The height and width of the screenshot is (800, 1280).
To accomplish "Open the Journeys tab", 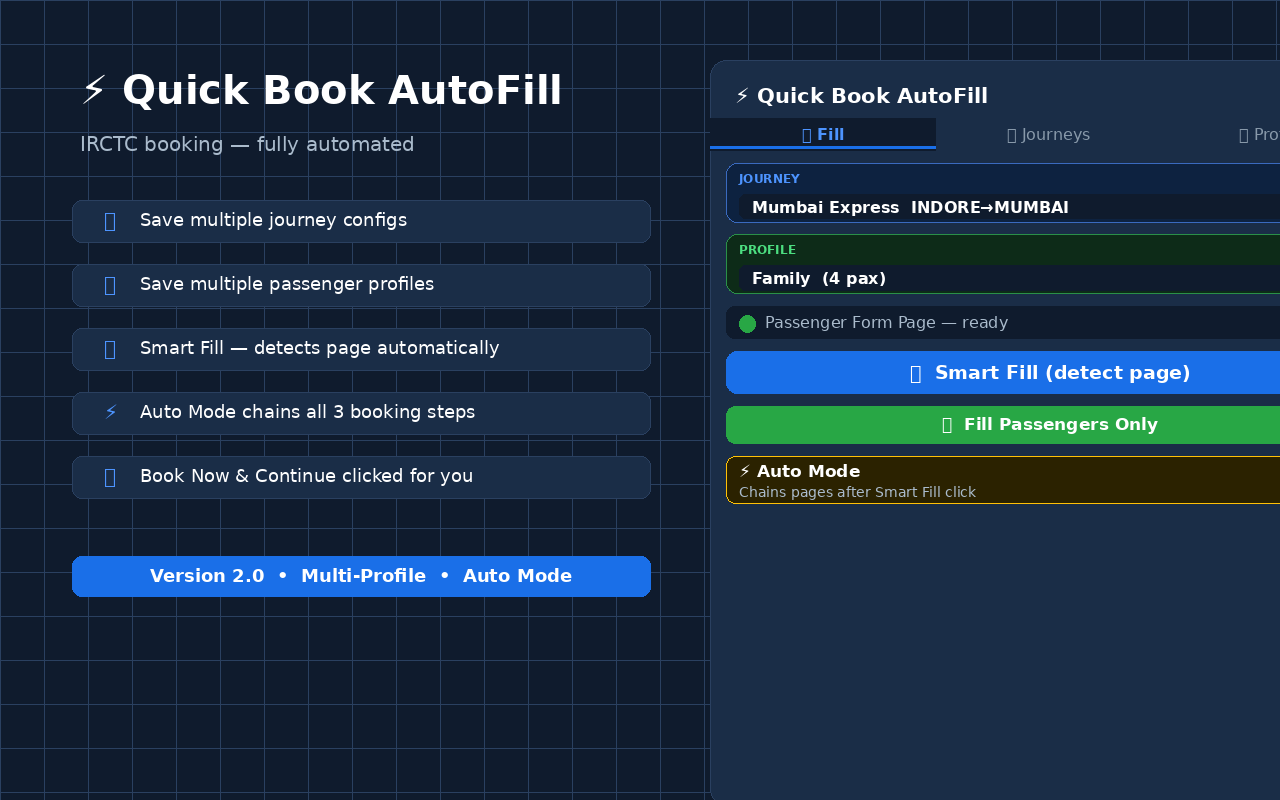I will tap(1048, 134).
